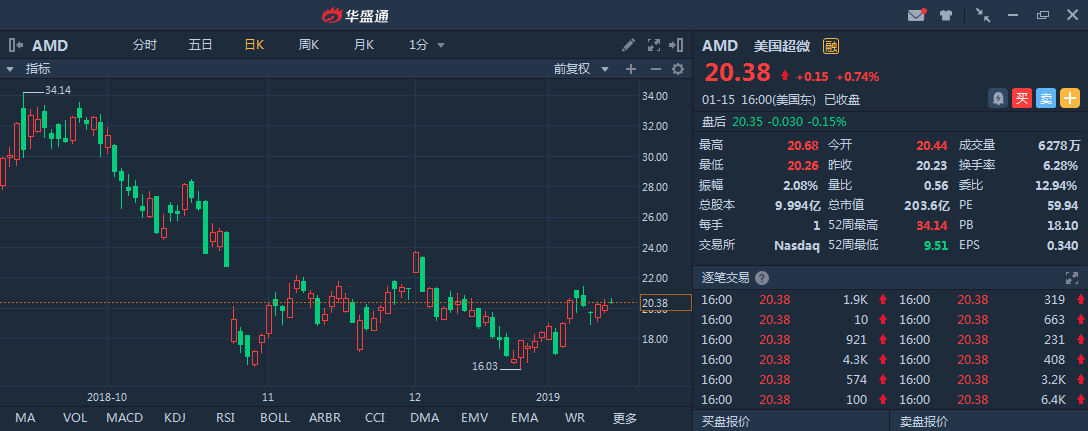
Task: Click the 买盘报价 header
Action: tap(726, 421)
